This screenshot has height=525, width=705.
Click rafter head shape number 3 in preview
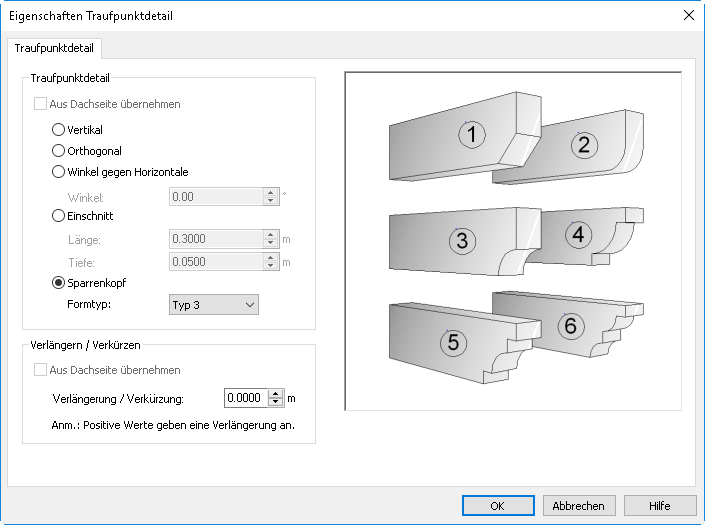[463, 240]
